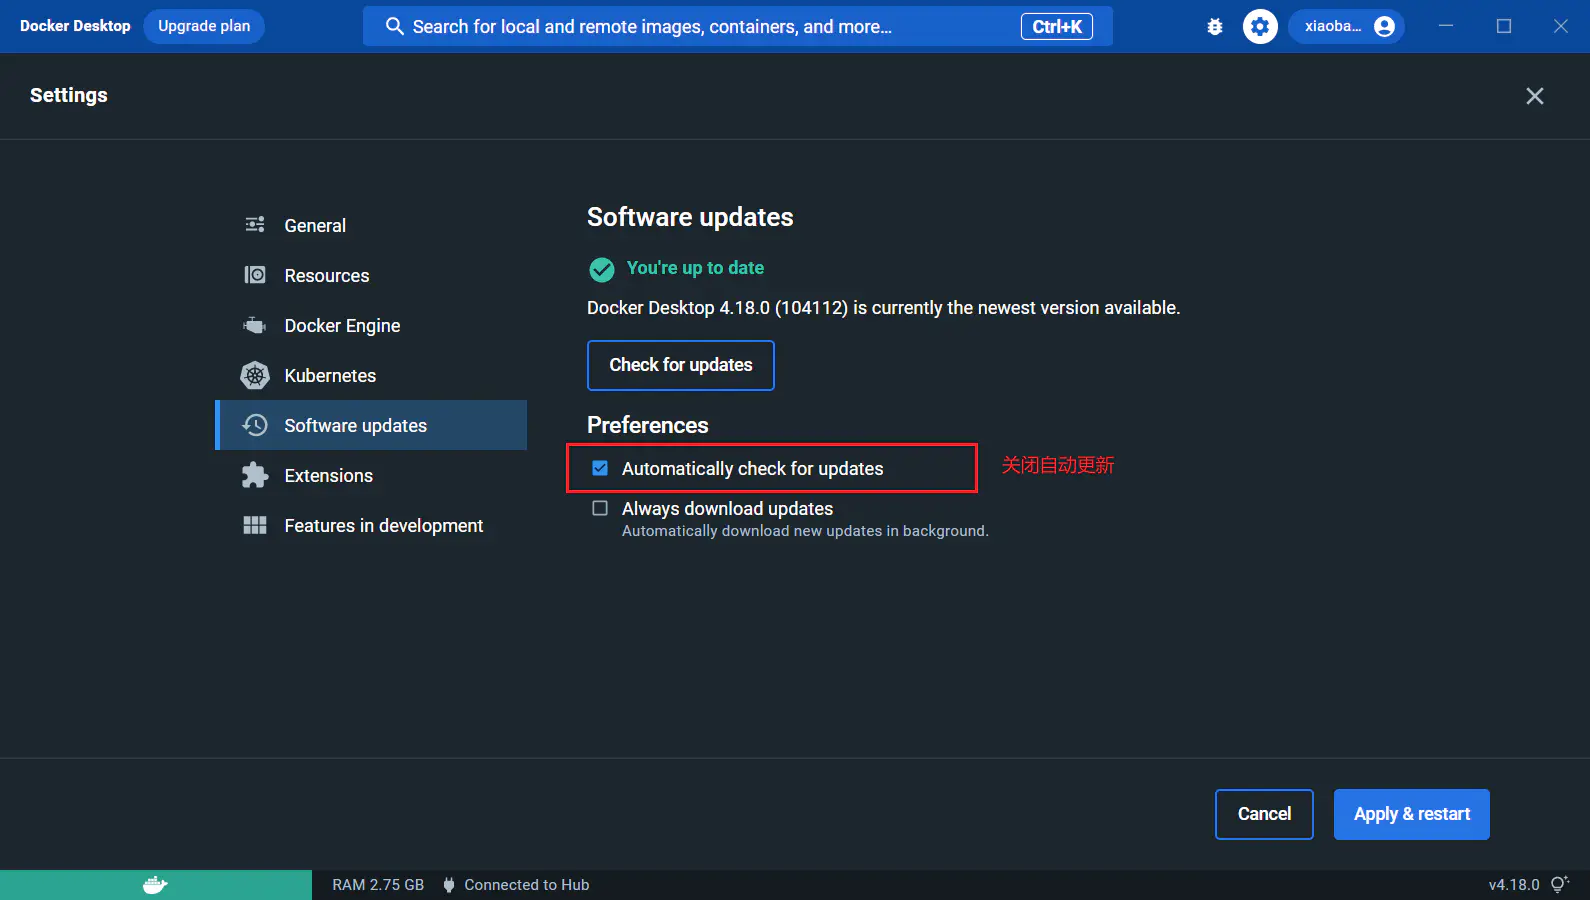Click the v4.18.0 version label
Viewport: 1590px width, 900px height.
(x=1514, y=885)
